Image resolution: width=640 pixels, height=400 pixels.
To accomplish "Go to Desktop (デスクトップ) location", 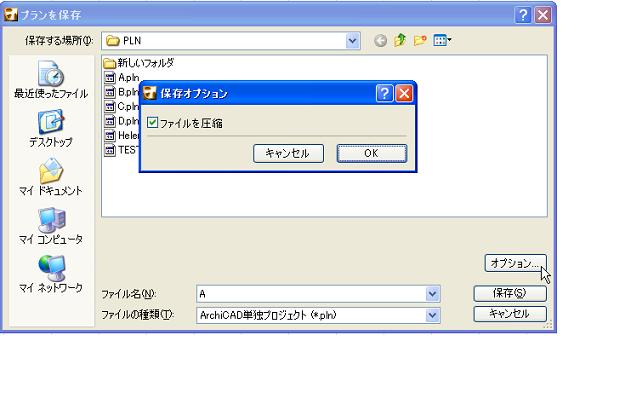I will tap(50, 129).
